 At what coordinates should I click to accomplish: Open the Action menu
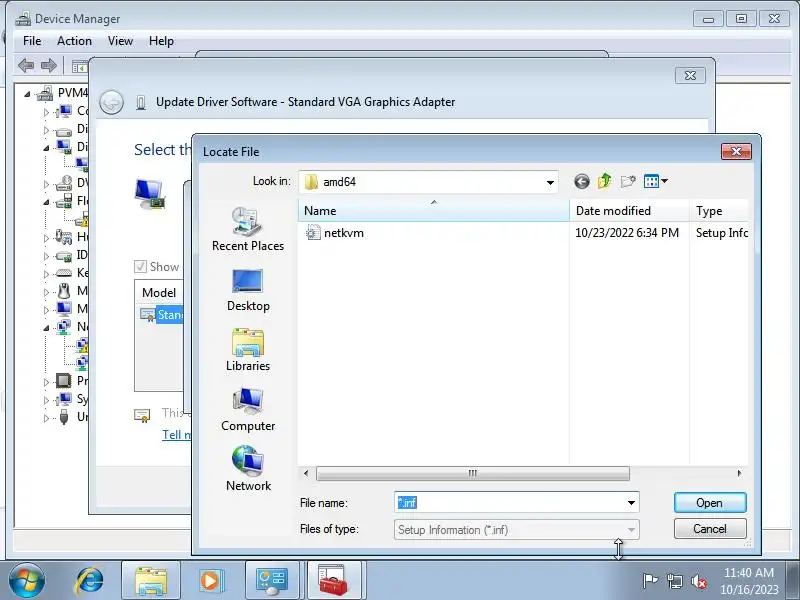(x=74, y=41)
